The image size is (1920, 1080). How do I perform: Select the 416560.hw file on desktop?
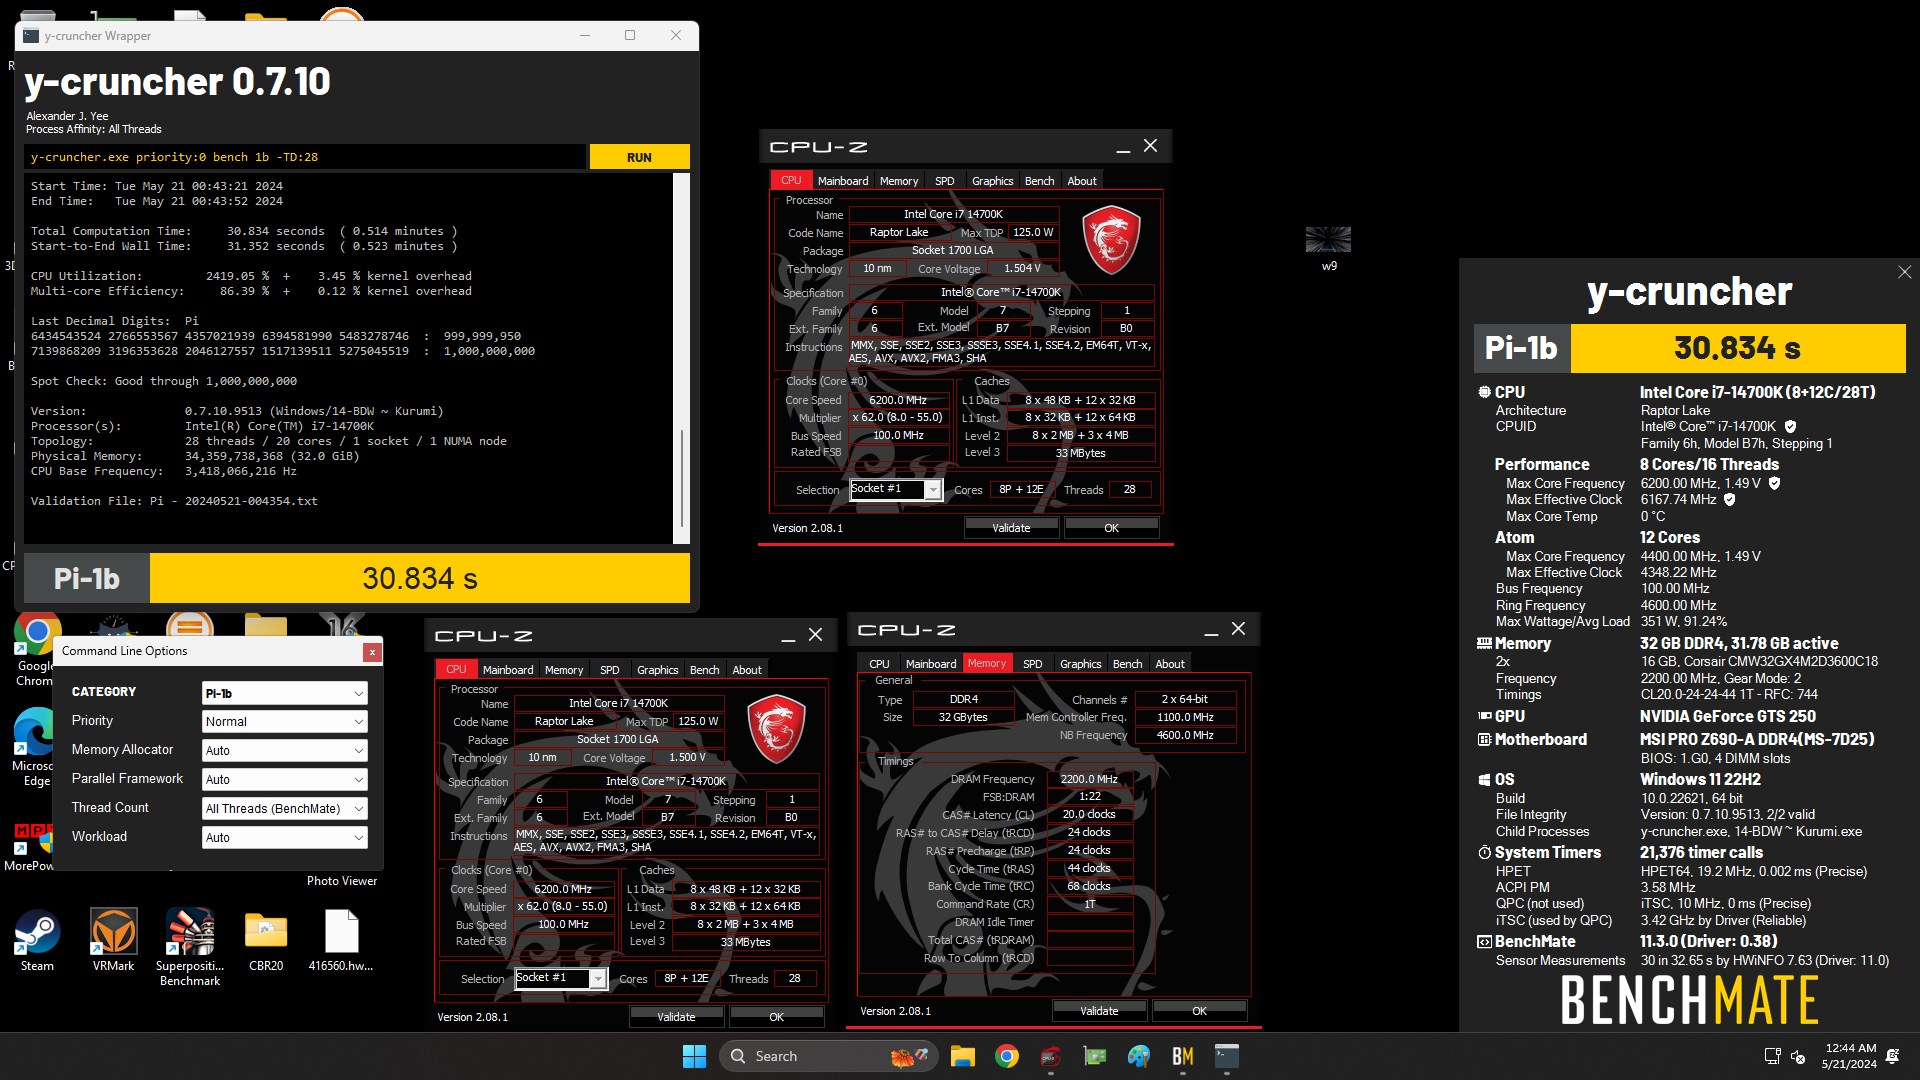pyautogui.click(x=341, y=940)
